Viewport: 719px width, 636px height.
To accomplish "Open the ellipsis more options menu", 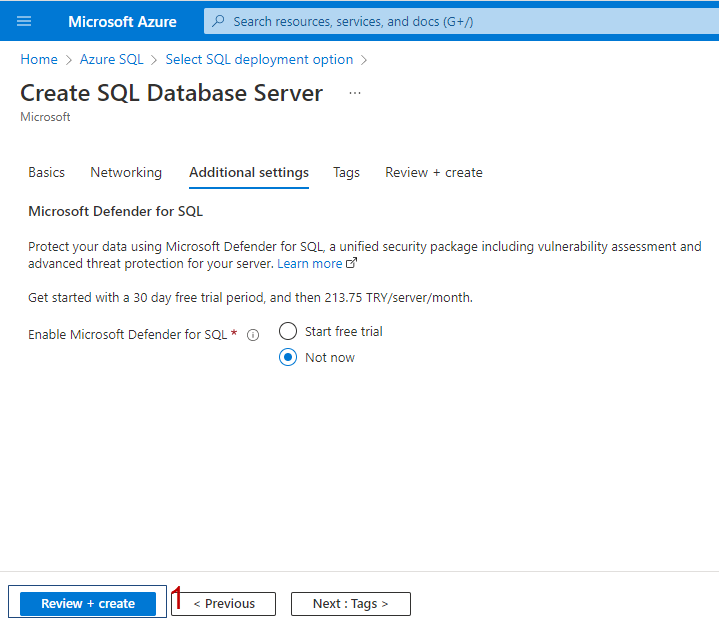I will pos(354,93).
